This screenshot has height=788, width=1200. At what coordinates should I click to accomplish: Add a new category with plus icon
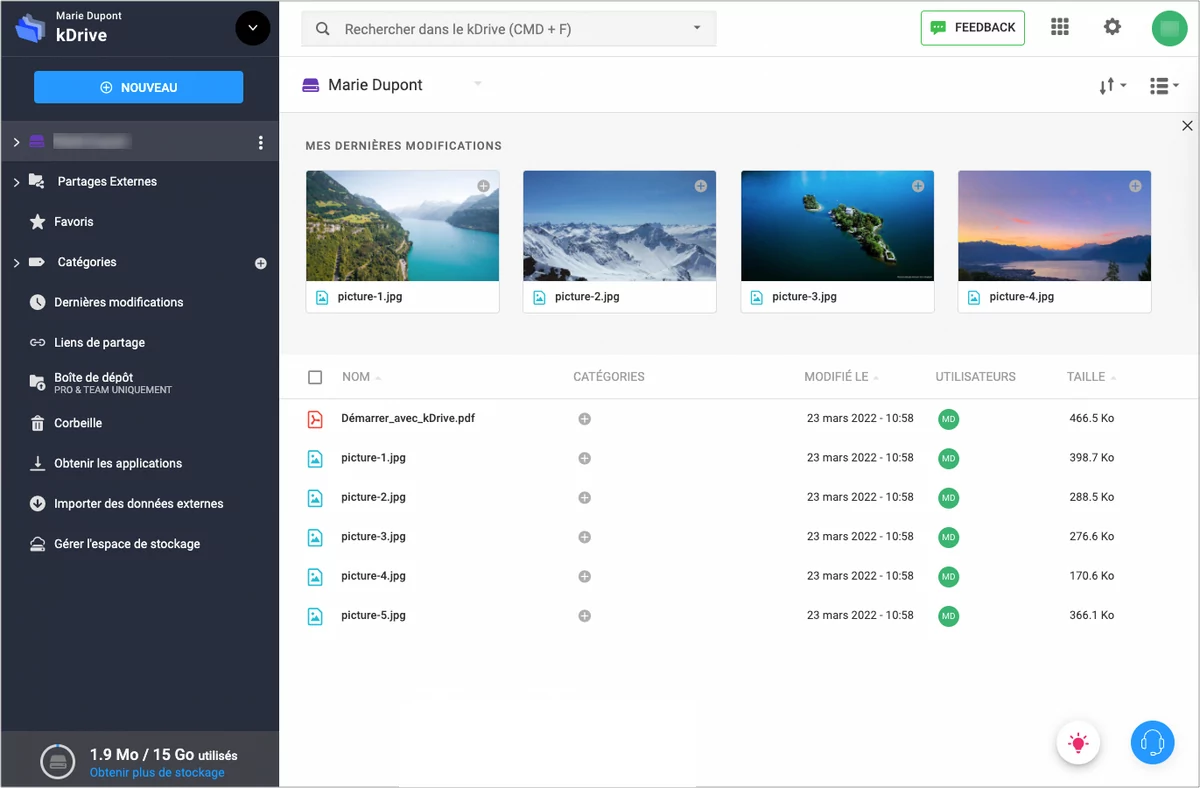click(x=261, y=263)
